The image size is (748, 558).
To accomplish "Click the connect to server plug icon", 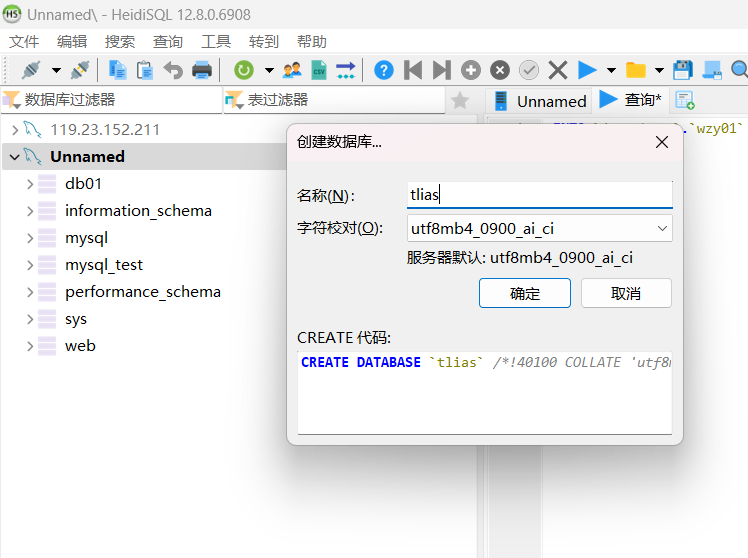I will coord(31,70).
